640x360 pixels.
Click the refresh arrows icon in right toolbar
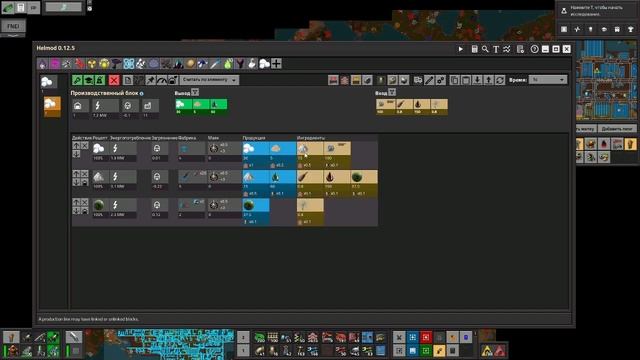[500, 80]
